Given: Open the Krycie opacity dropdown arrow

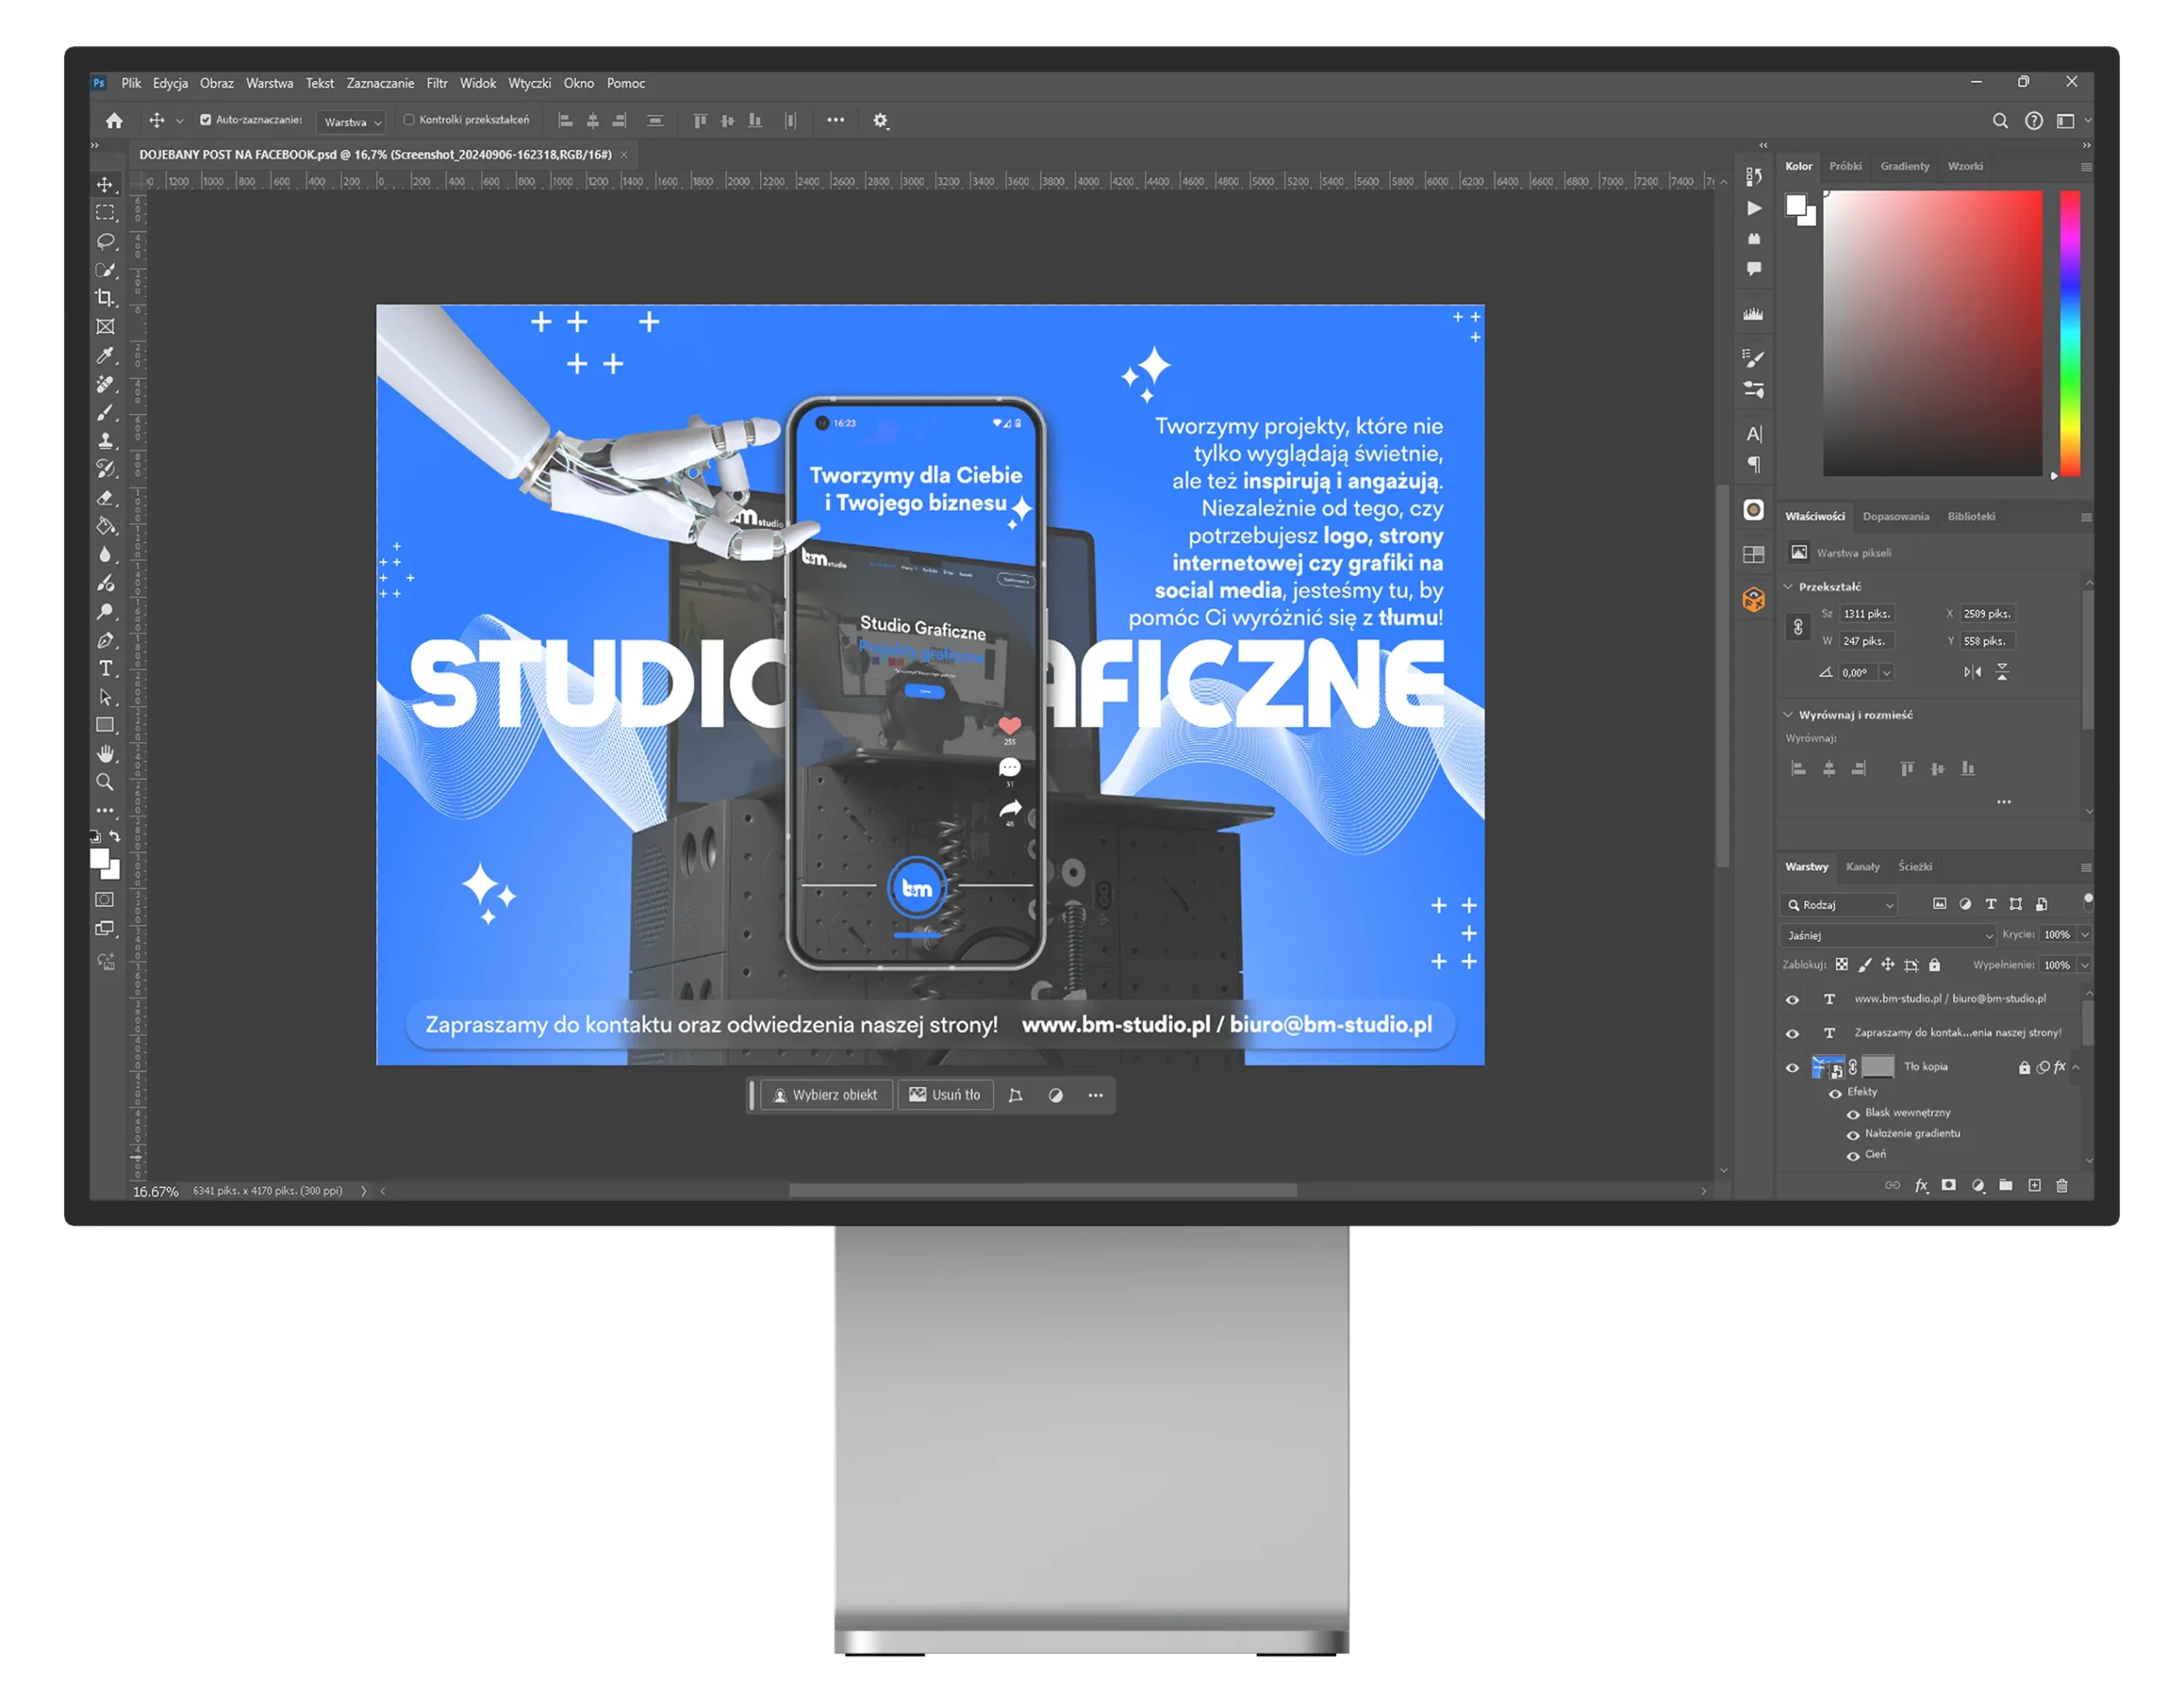Looking at the screenshot, I should 2084,935.
